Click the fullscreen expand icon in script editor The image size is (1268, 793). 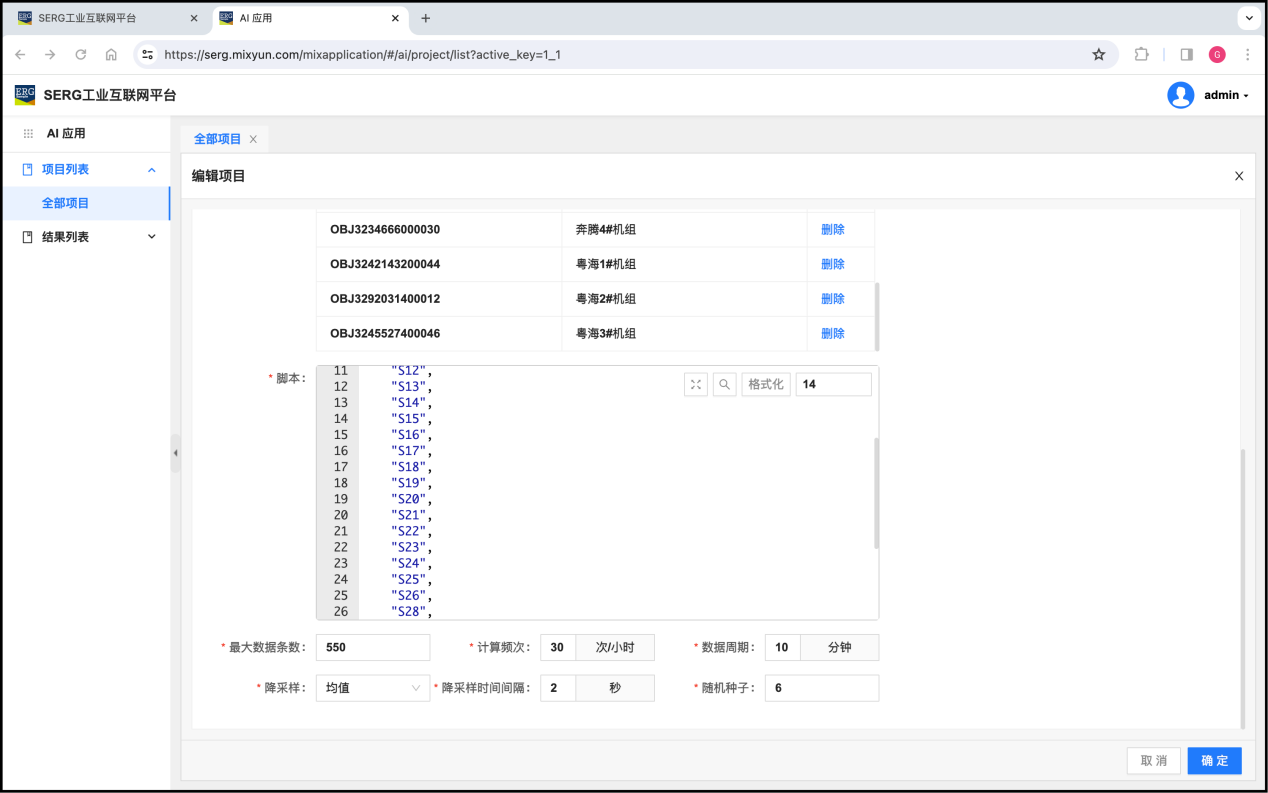(696, 384)
